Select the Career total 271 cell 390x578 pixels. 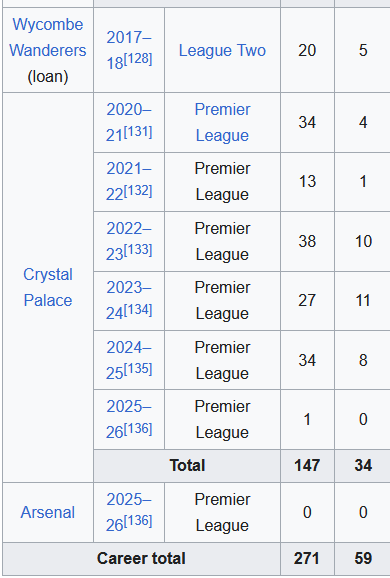point(307,558)
